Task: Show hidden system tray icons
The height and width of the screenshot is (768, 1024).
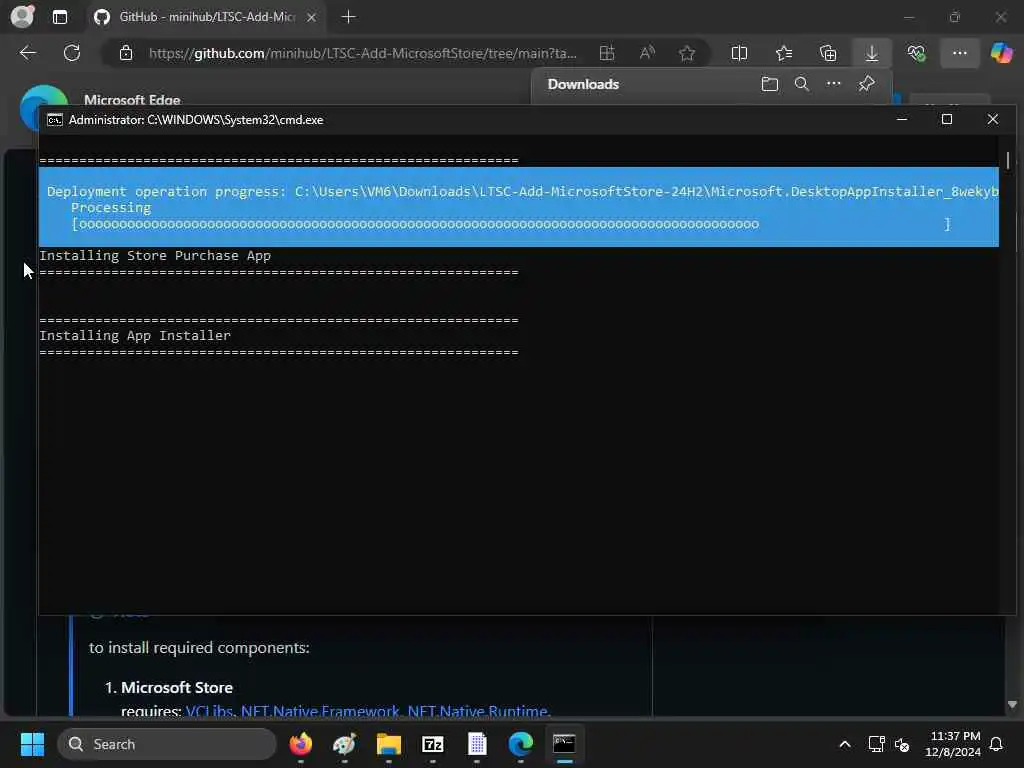Action: [844, 744]
